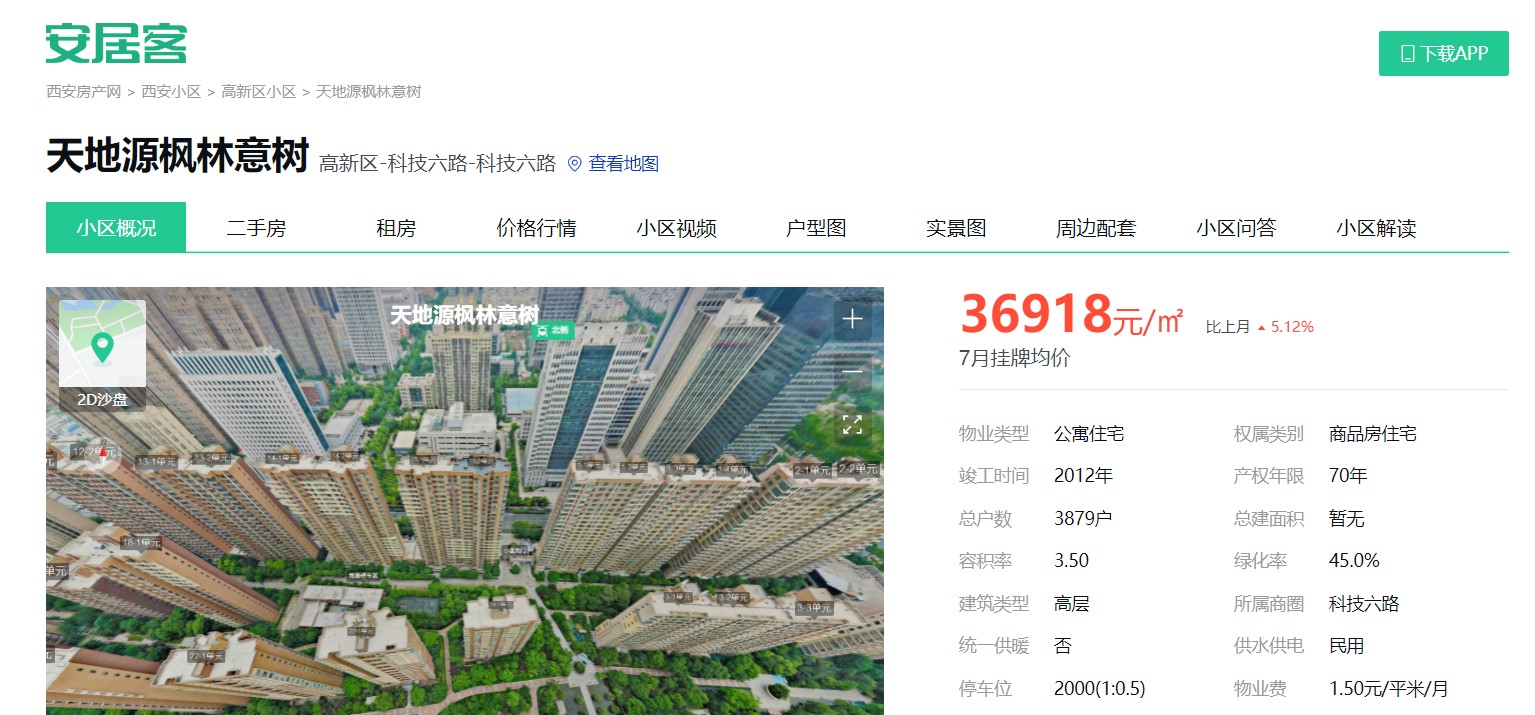Image resolution: width=1535 pixels, height=715 pixels.
Task: Go to 周边配套 tab
Action: pyautogui.click(x=1096, y=228)
